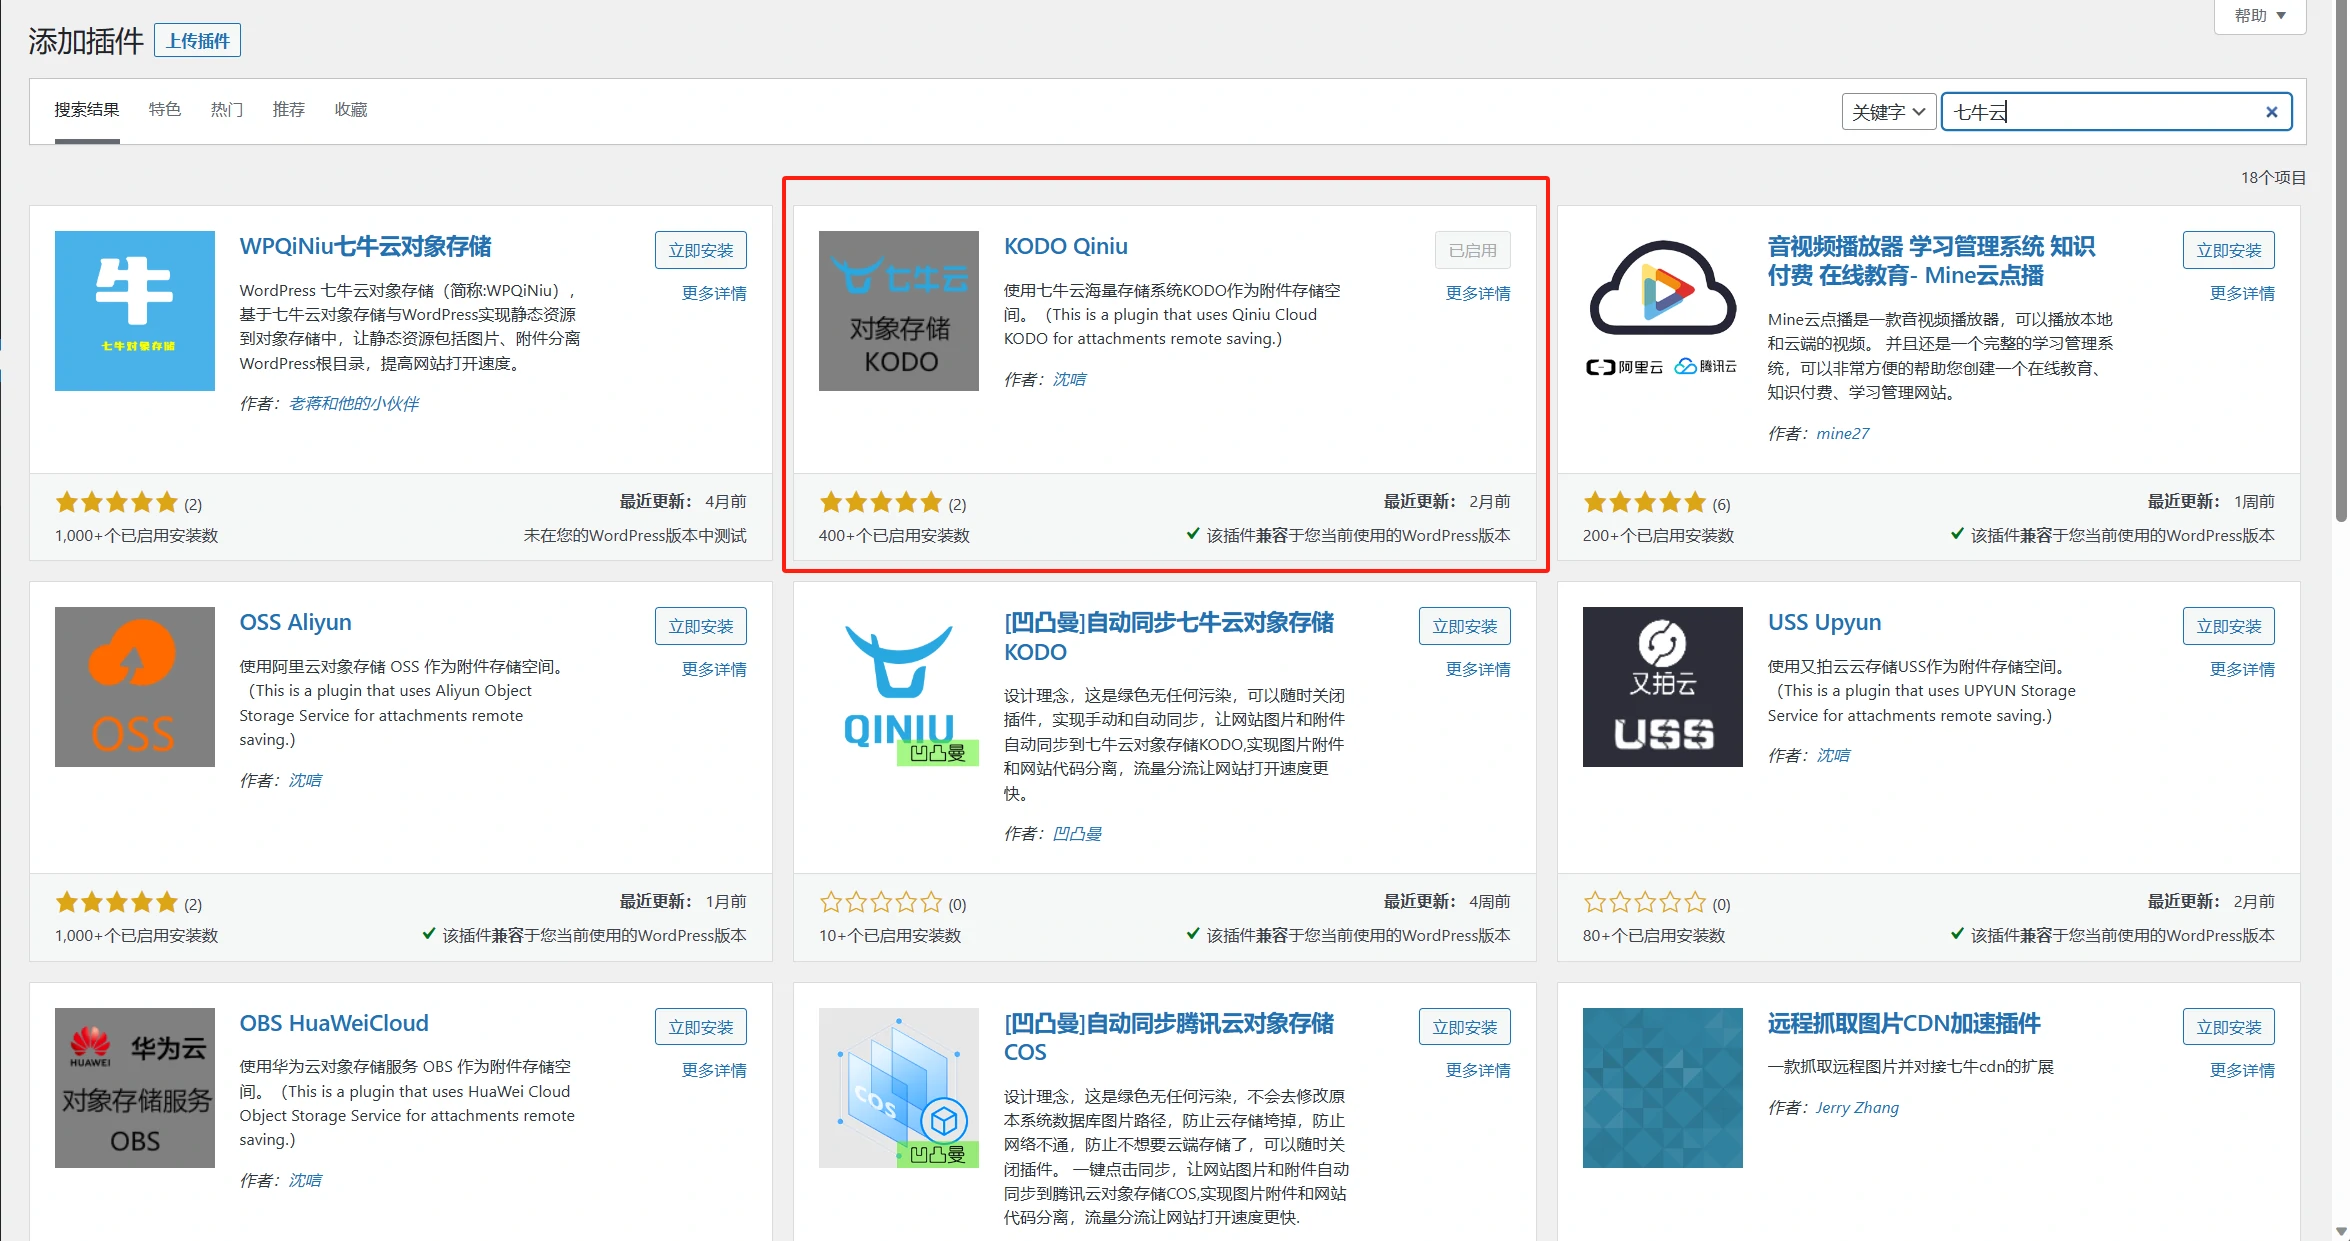
Task: Click the star rating of KODO Qiniu
Action: pyautogui.click(x=881, y=503)
